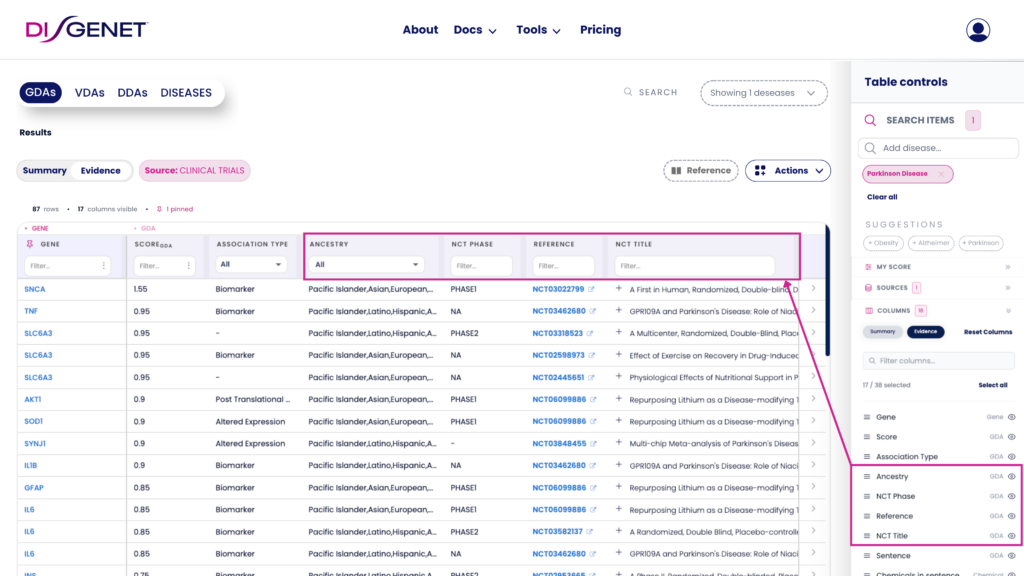Open the Tools dropdown menu

pos(538,30)
